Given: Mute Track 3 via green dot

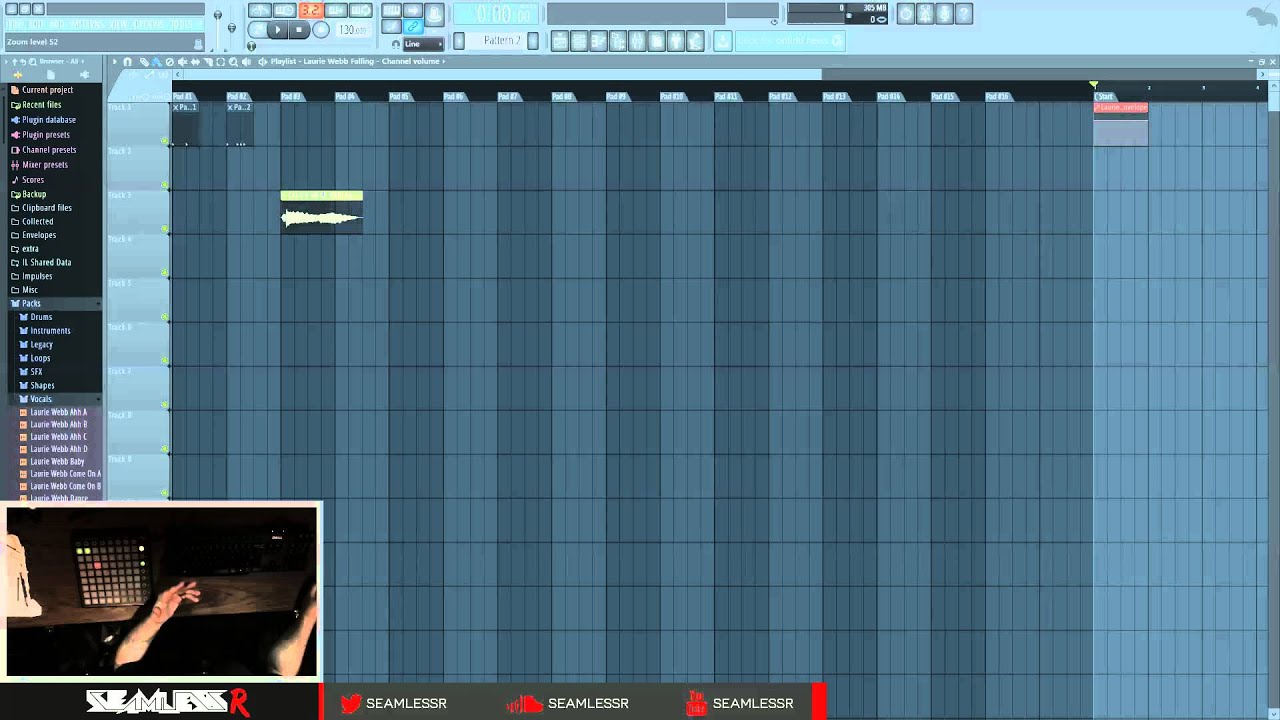Looking at the screenshot, I should [x=165, y=230].
